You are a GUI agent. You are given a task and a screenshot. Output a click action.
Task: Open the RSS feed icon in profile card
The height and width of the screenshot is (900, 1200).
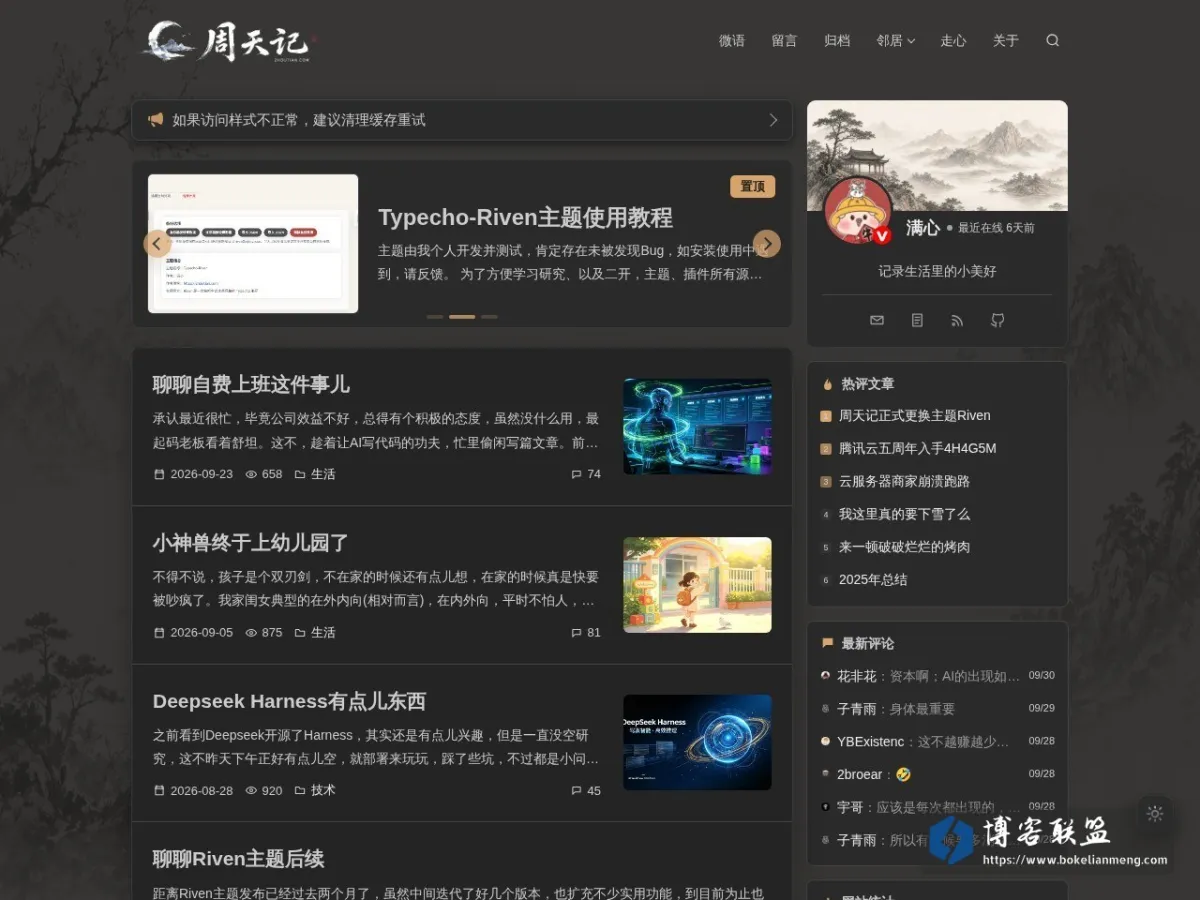[957, 321]
